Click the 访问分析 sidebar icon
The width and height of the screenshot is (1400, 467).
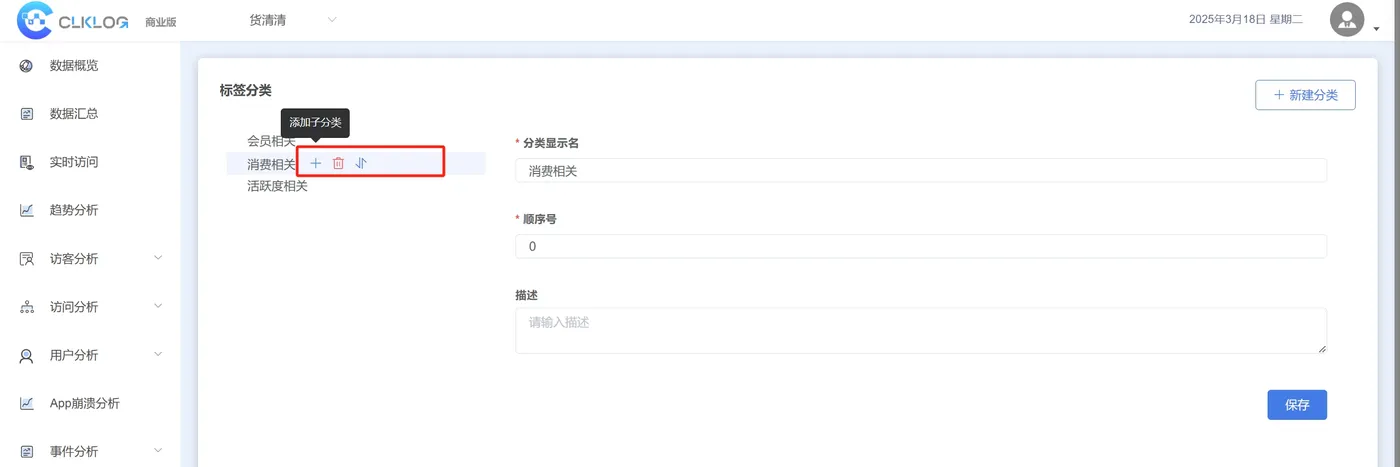(27, 307)
